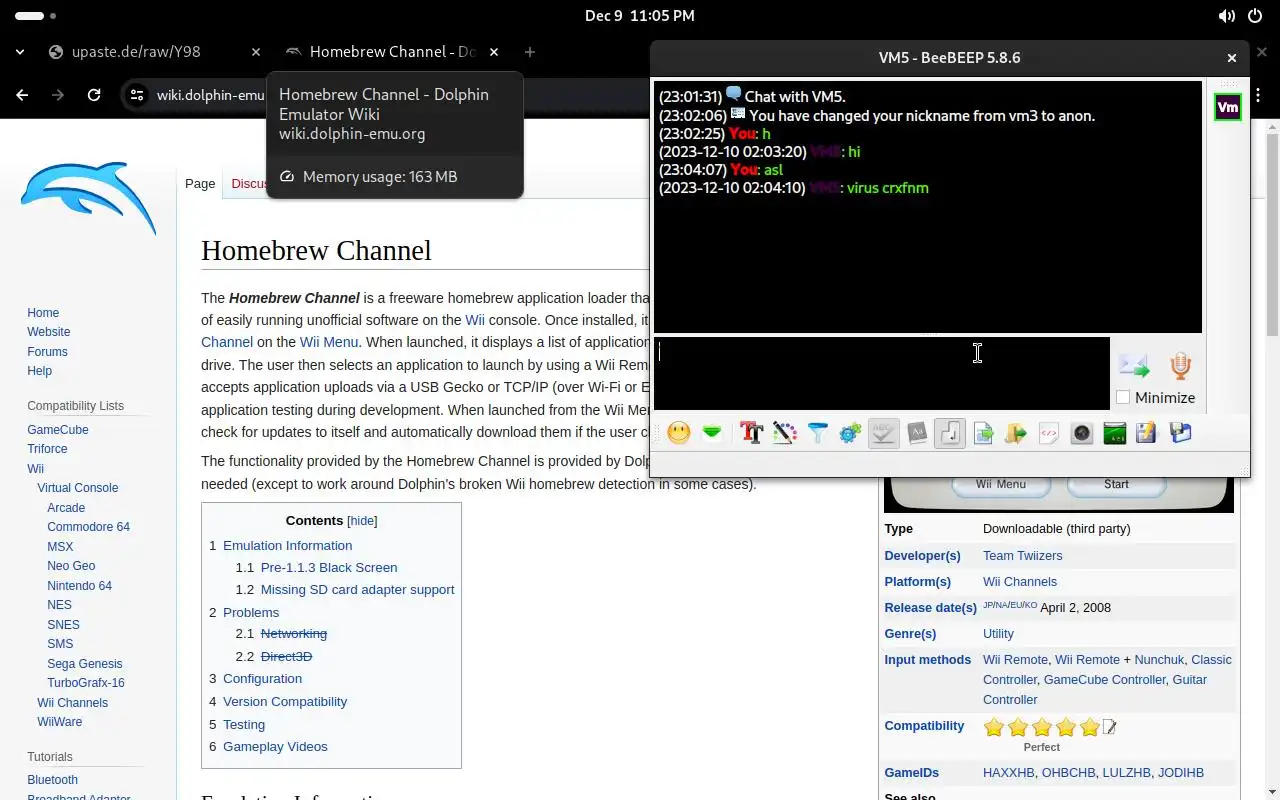Focus the BeeBEEP message input box

(881, 373)
